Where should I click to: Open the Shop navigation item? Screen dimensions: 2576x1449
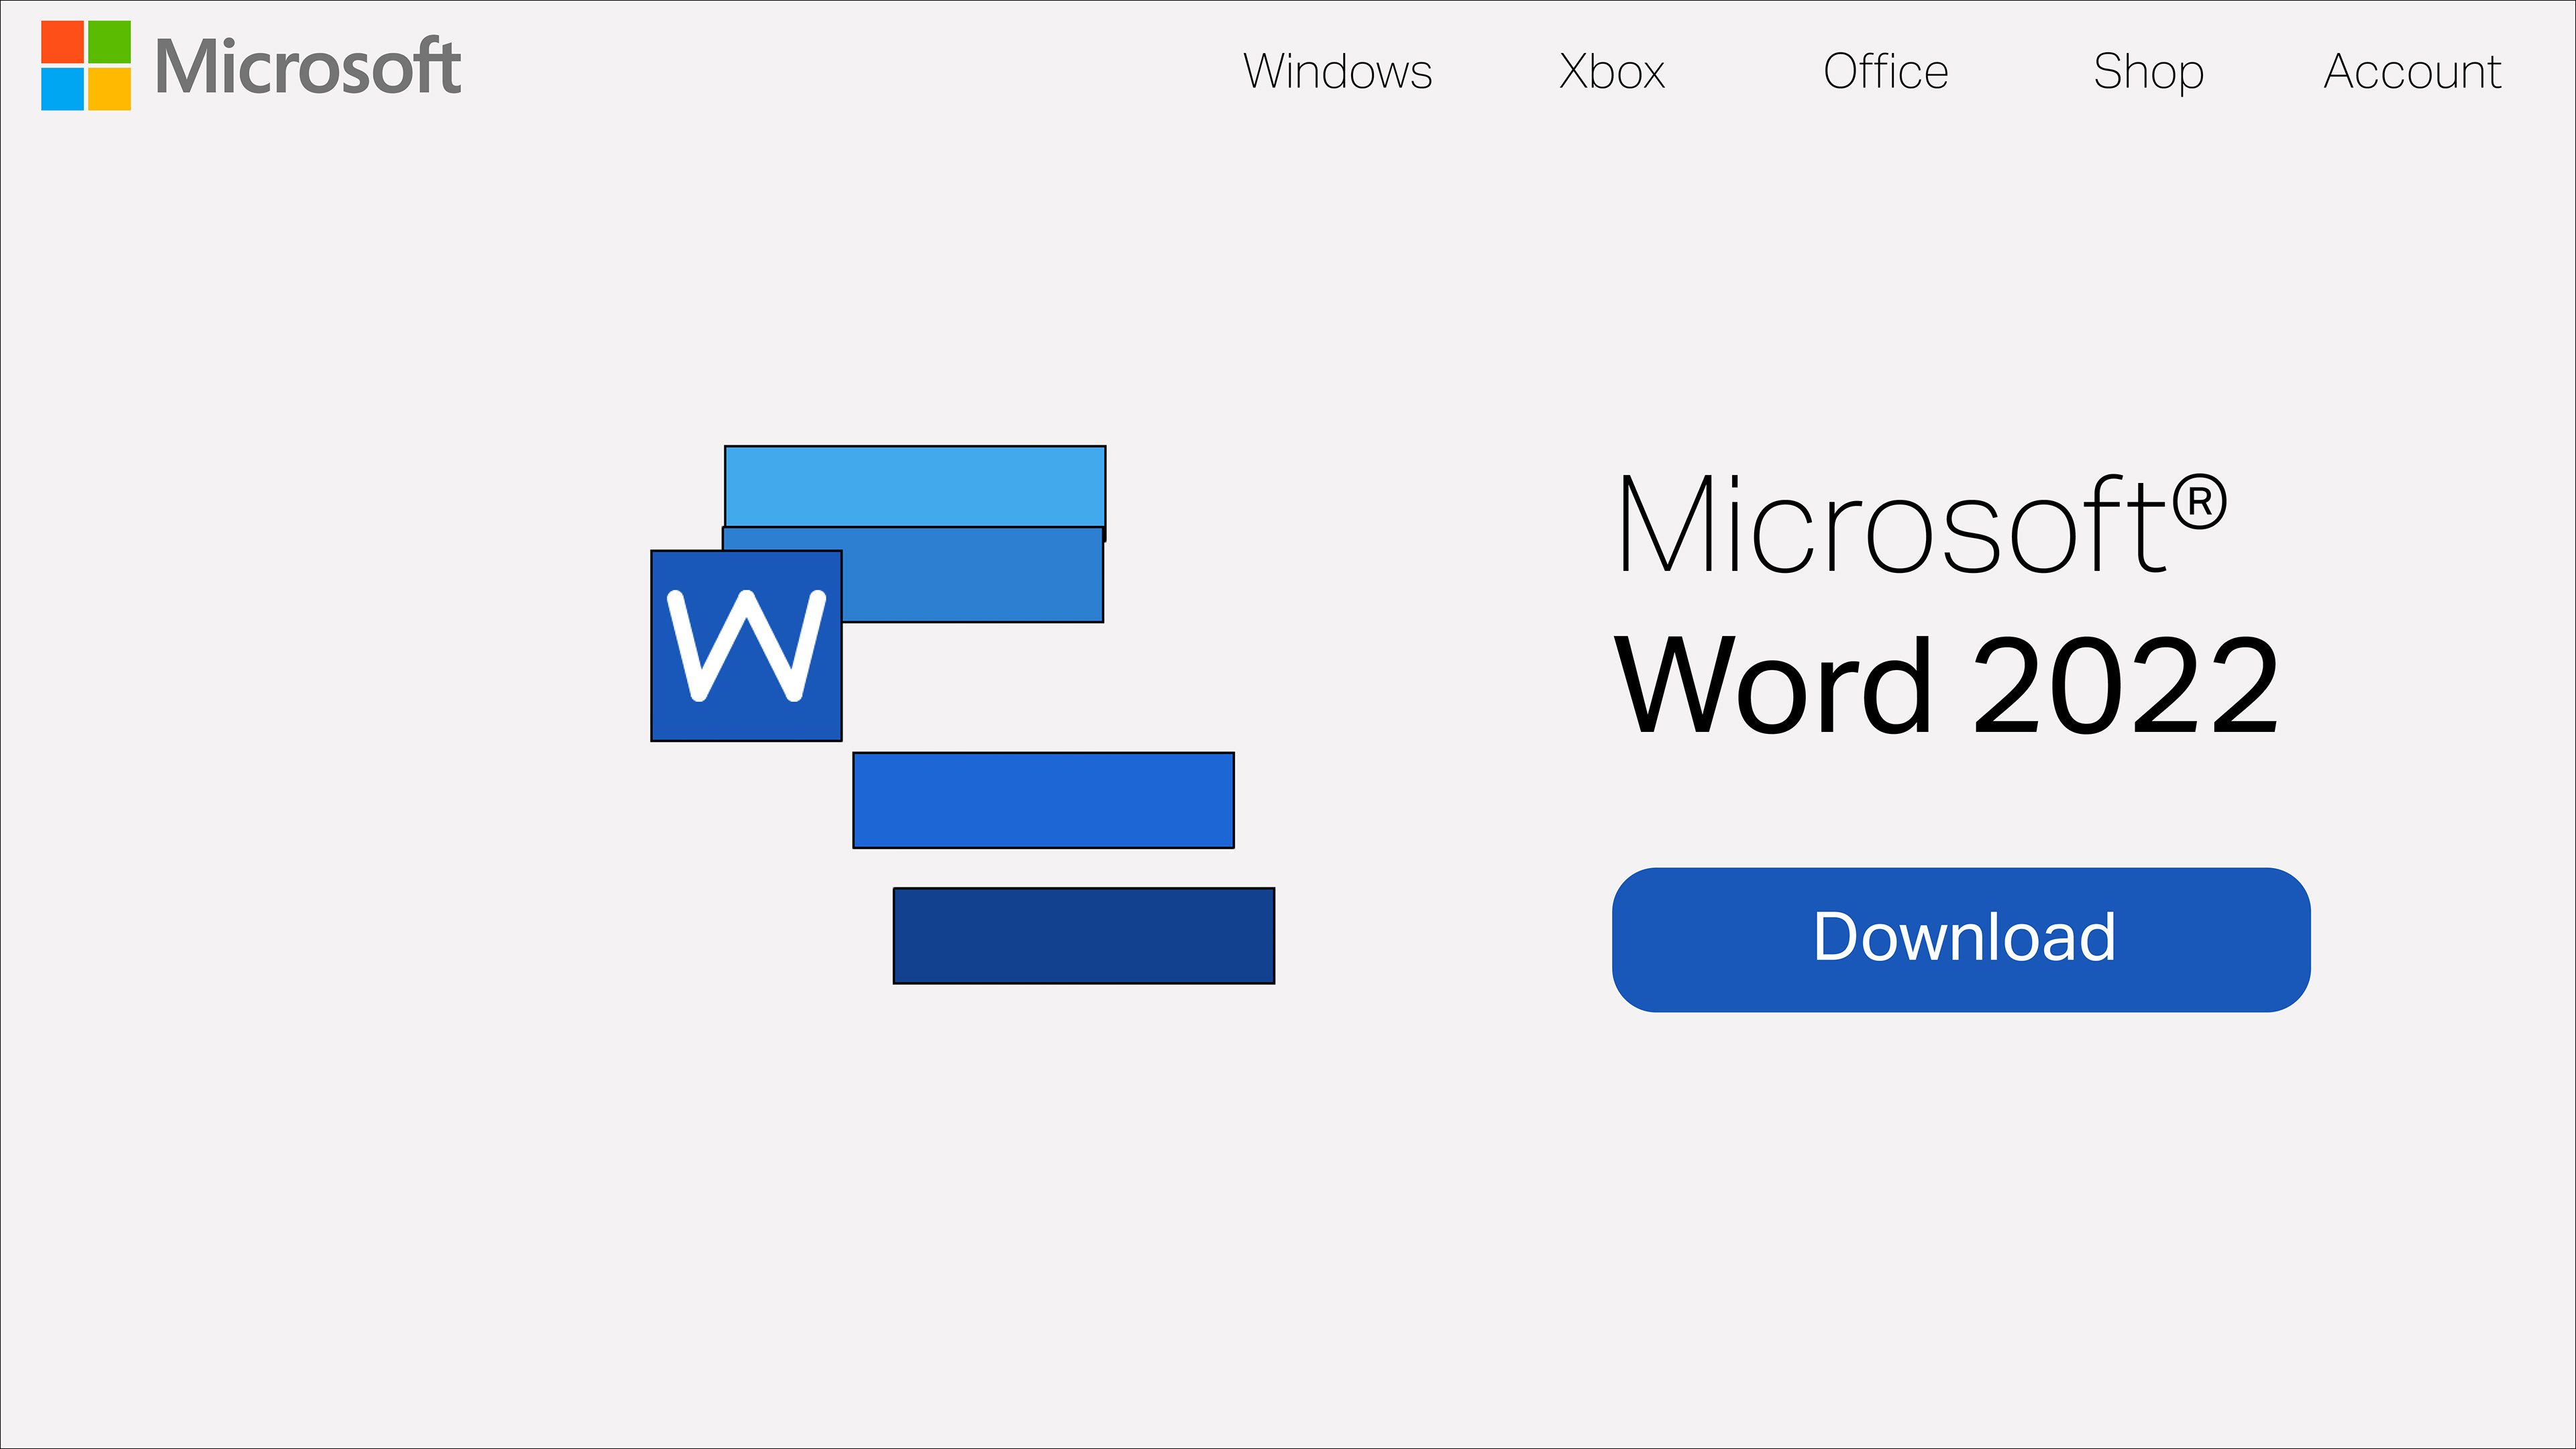click(x=2149, y=73)
